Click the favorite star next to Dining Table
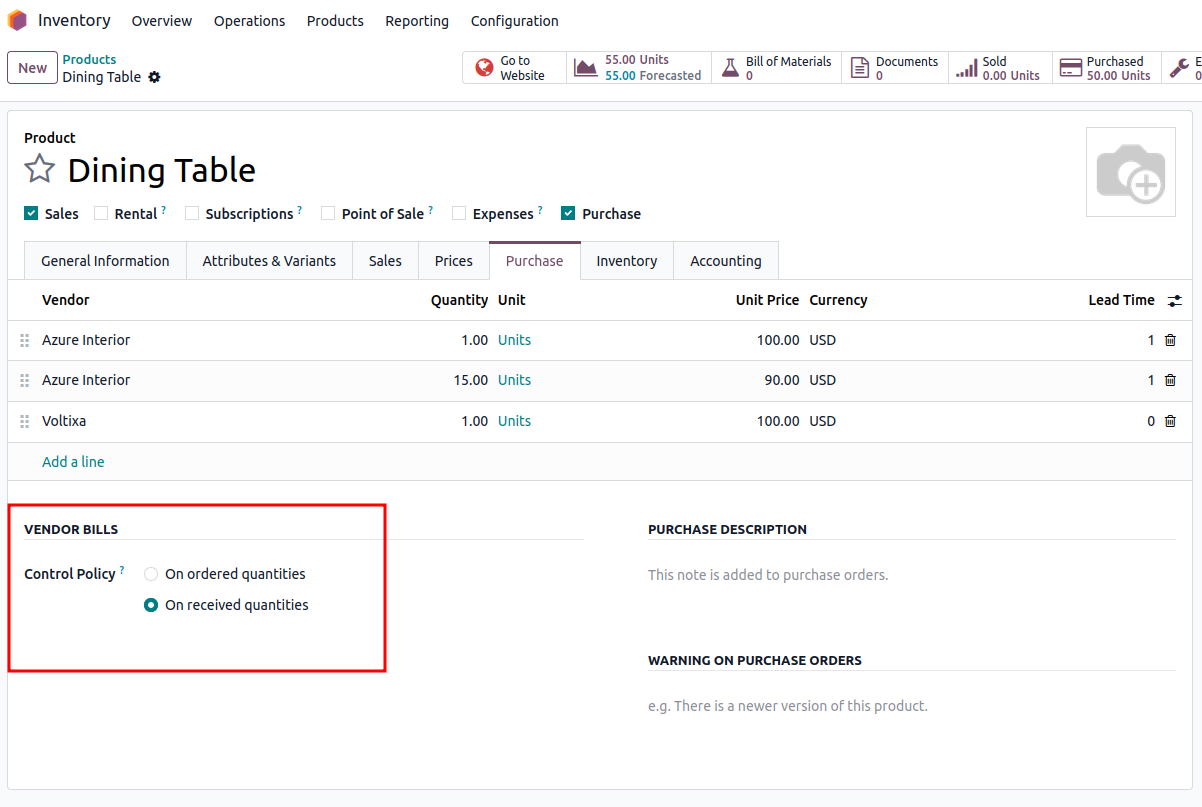Image resolution: width=1202 pixels, height=807 pixels. (x=39, y=169)
